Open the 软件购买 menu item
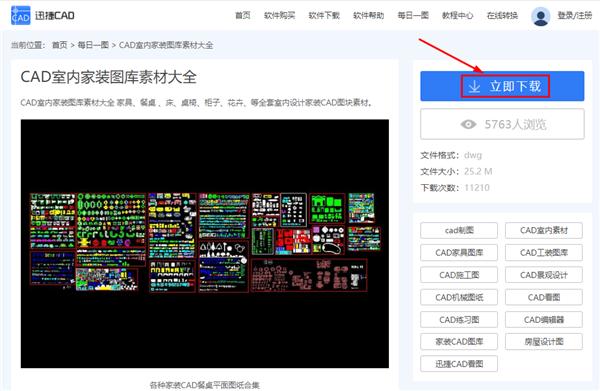This screenshot has width=600, height=391. [279, 15]
